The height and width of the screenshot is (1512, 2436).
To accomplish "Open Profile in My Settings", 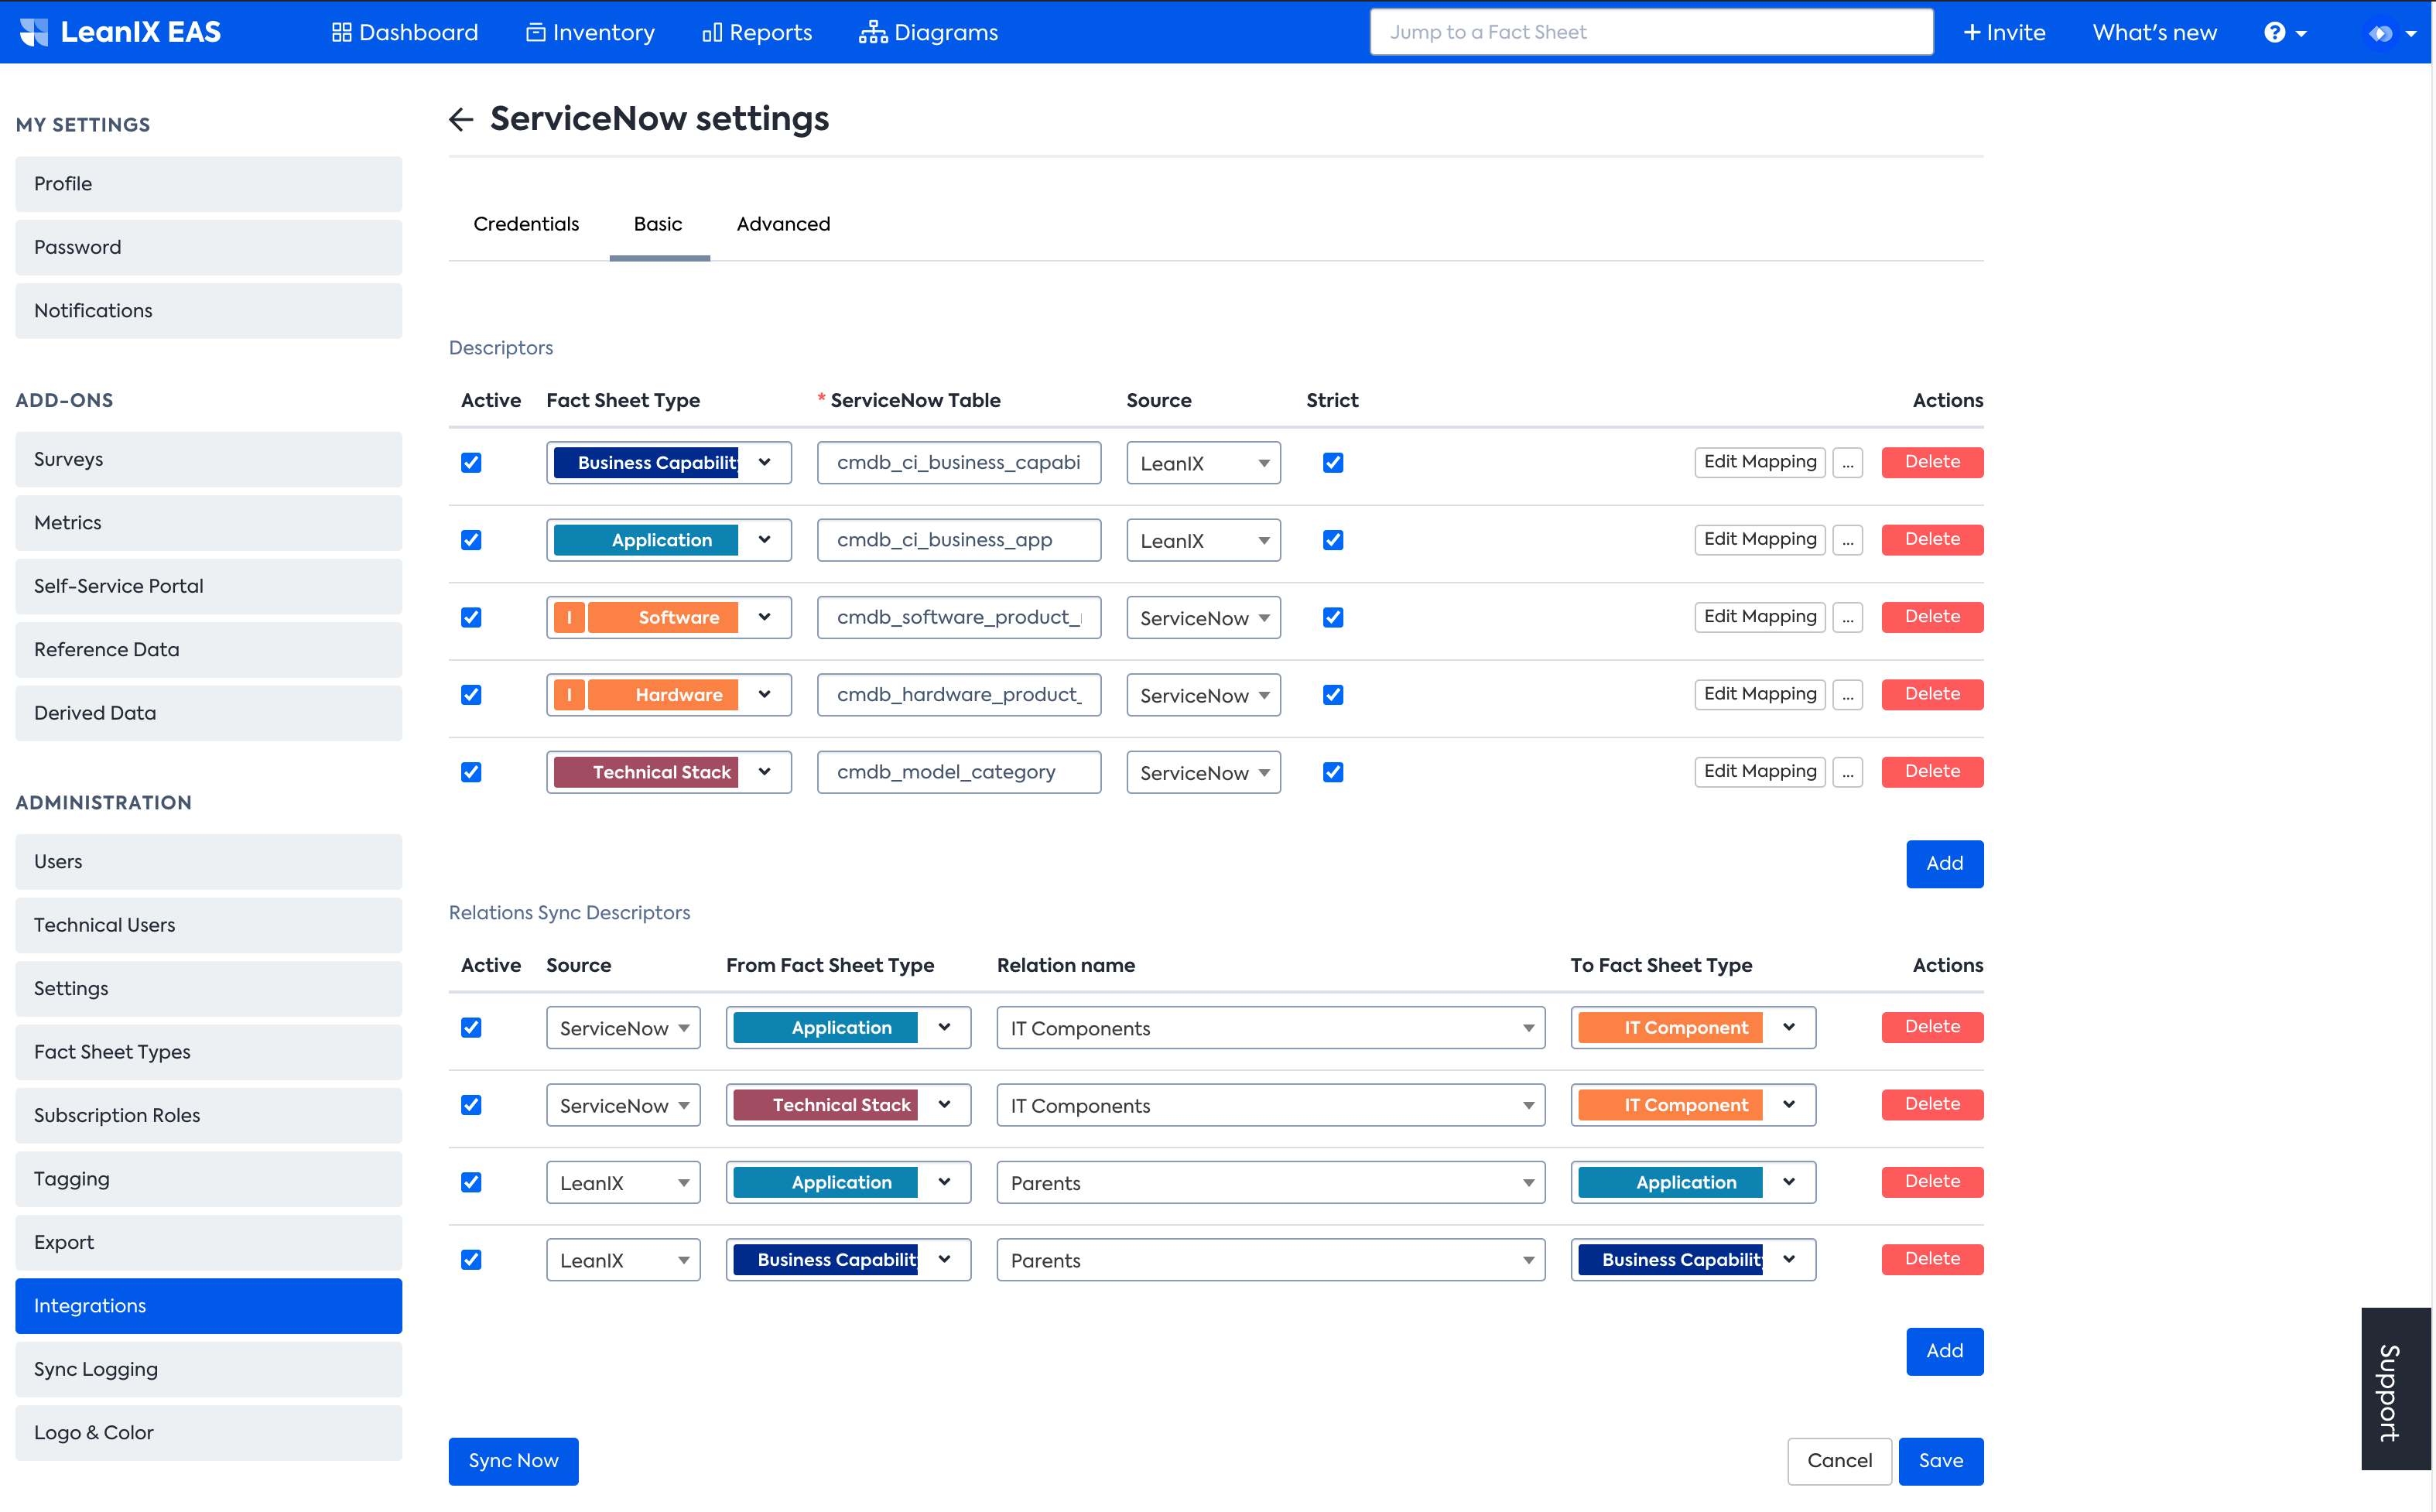I will (x=209, y=184).
